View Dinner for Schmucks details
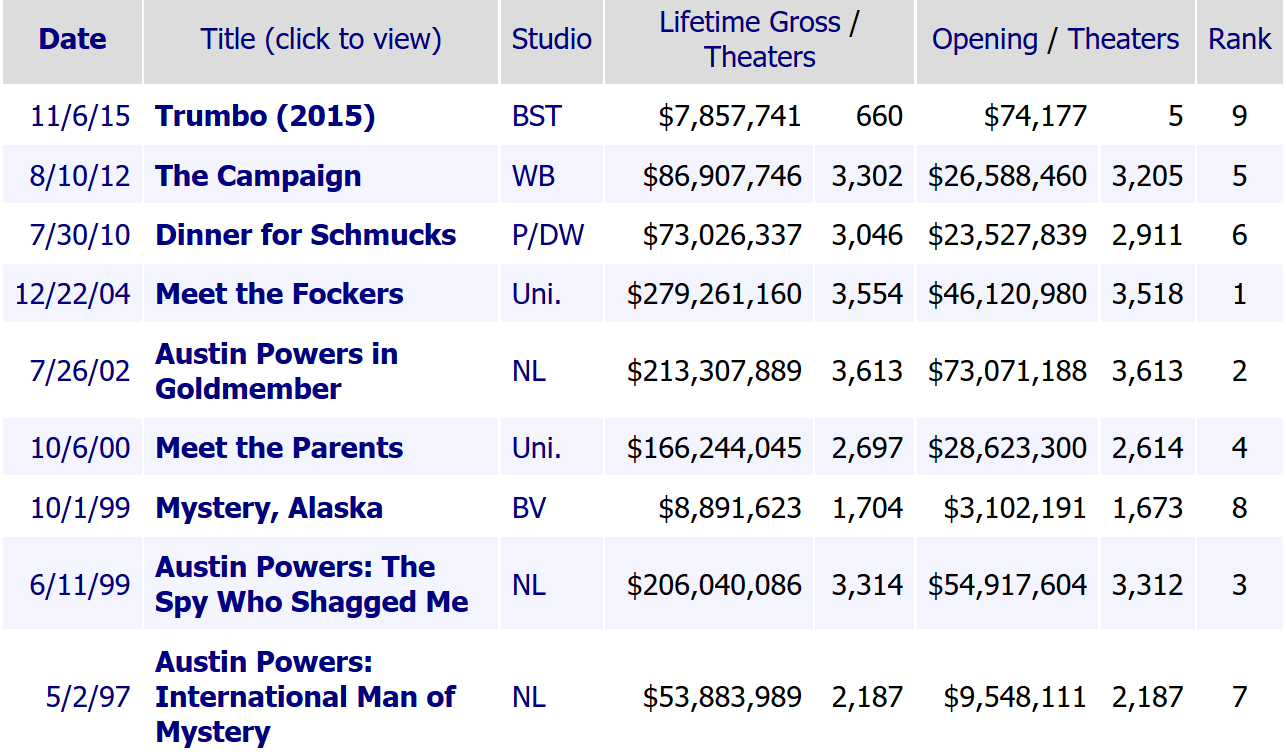The width and height of the screenshot is (1286, 756). coord(305,235)
